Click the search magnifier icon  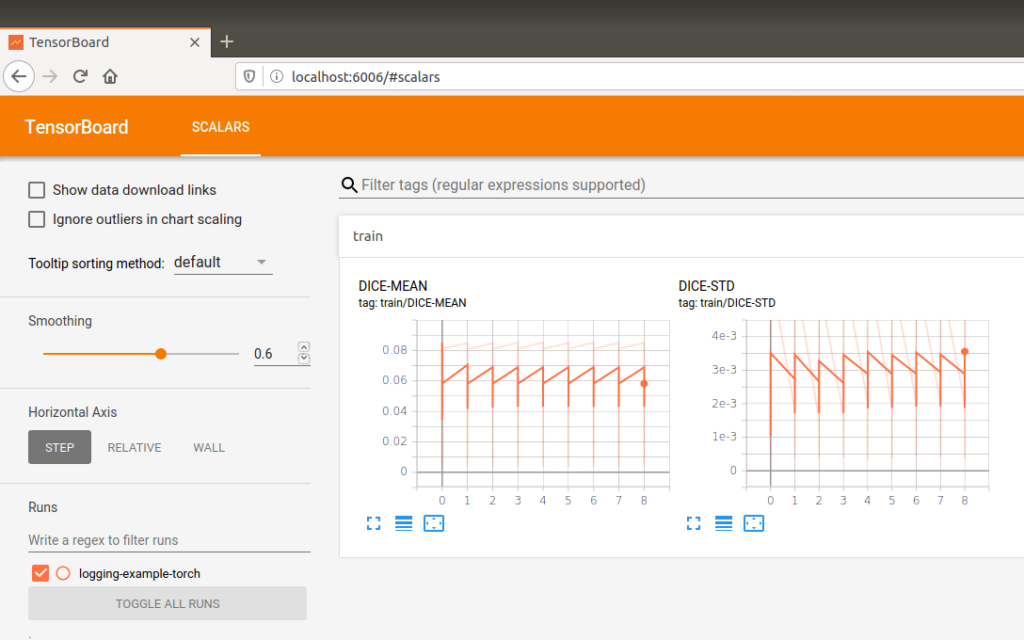tap(349, 185)
